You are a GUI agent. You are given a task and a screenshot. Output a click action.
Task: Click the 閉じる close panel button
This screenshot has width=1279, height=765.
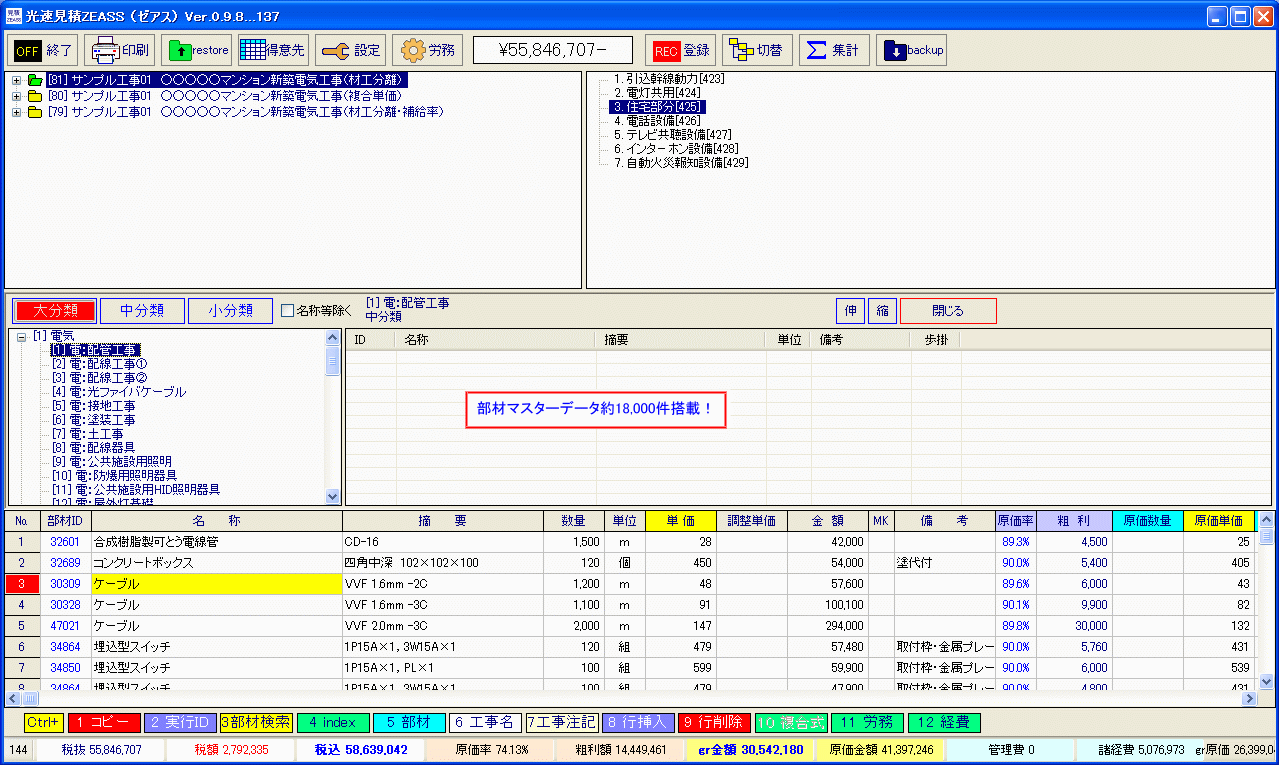coord(948,311)
